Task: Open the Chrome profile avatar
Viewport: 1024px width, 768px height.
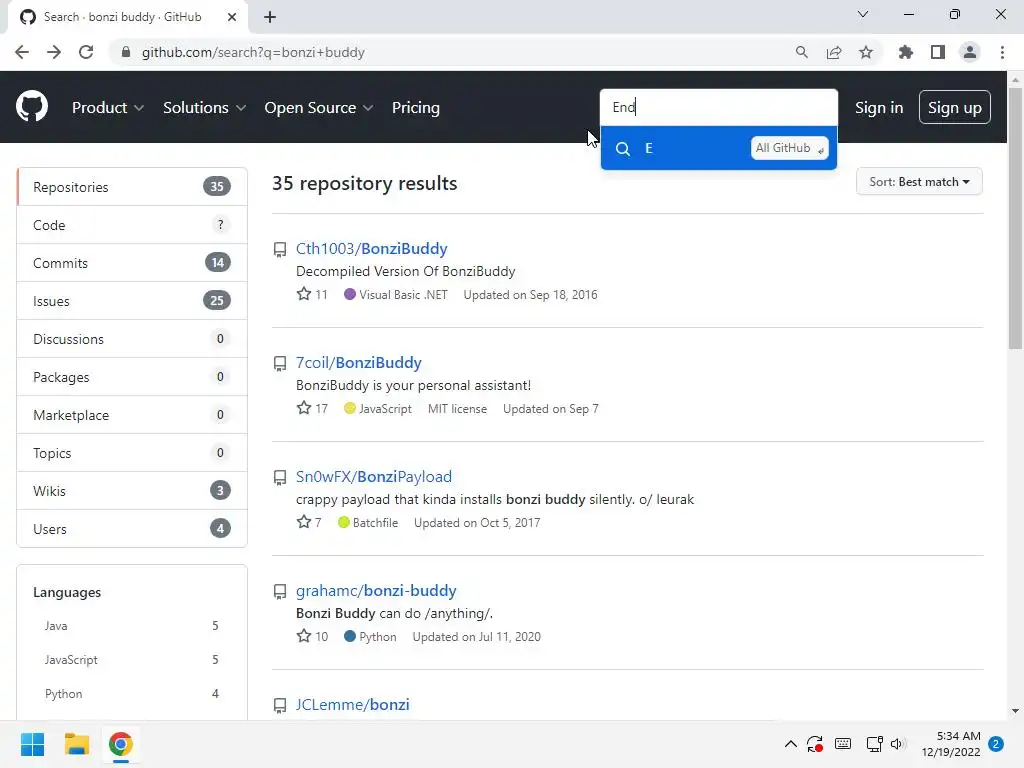Action: [x=970, y=52]
